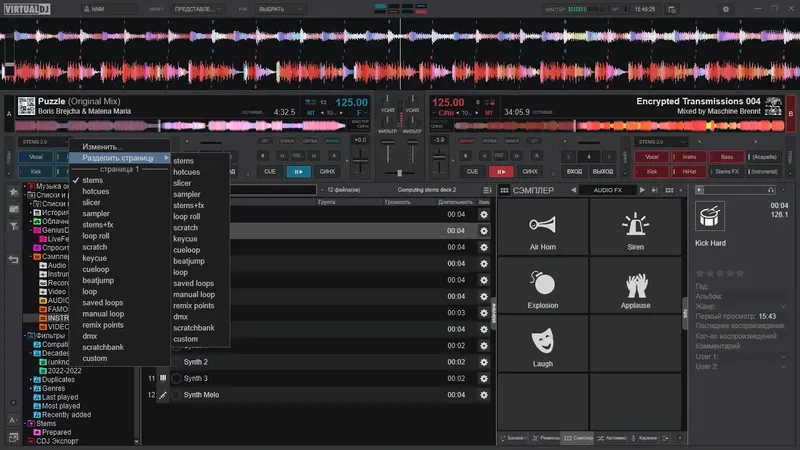Expand the User 2 field dropdown
The height and width of the screenshot is (450, 800).
784,366
